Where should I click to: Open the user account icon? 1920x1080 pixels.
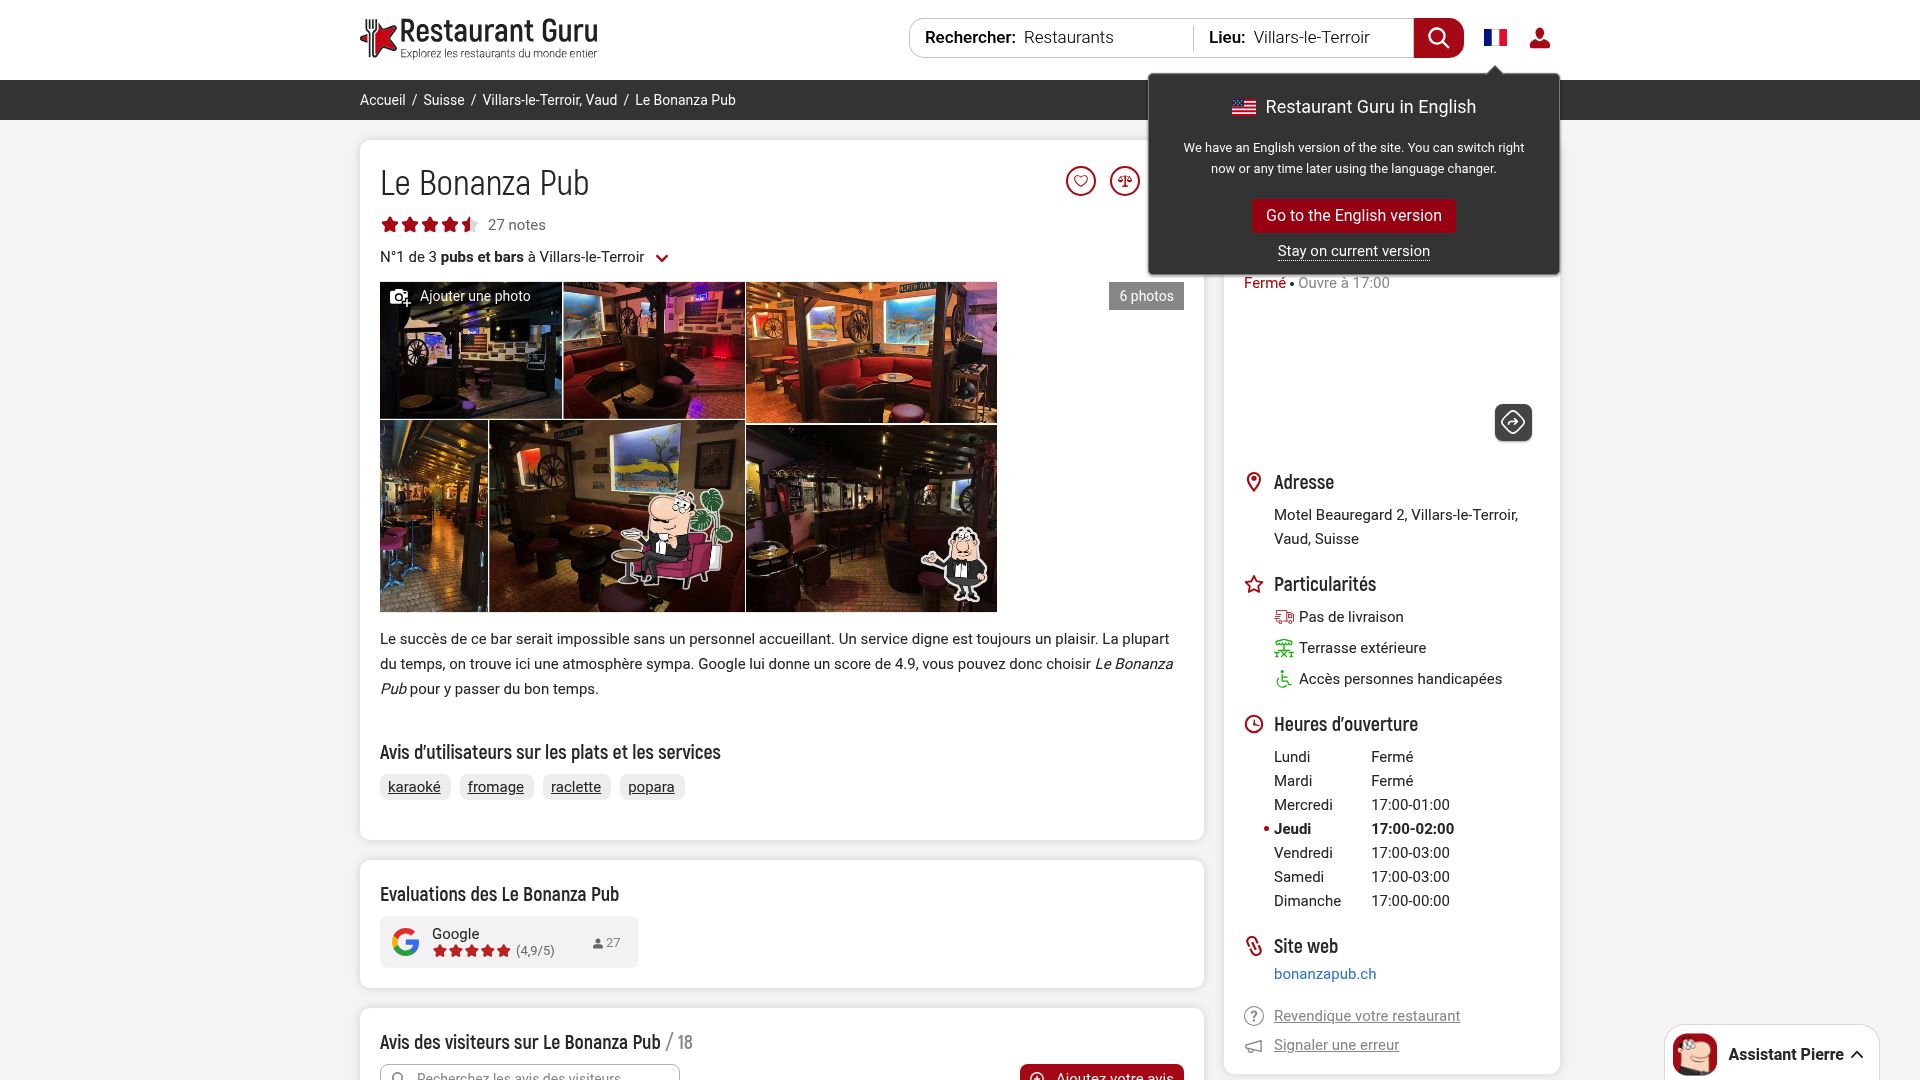click(1540, 37)
